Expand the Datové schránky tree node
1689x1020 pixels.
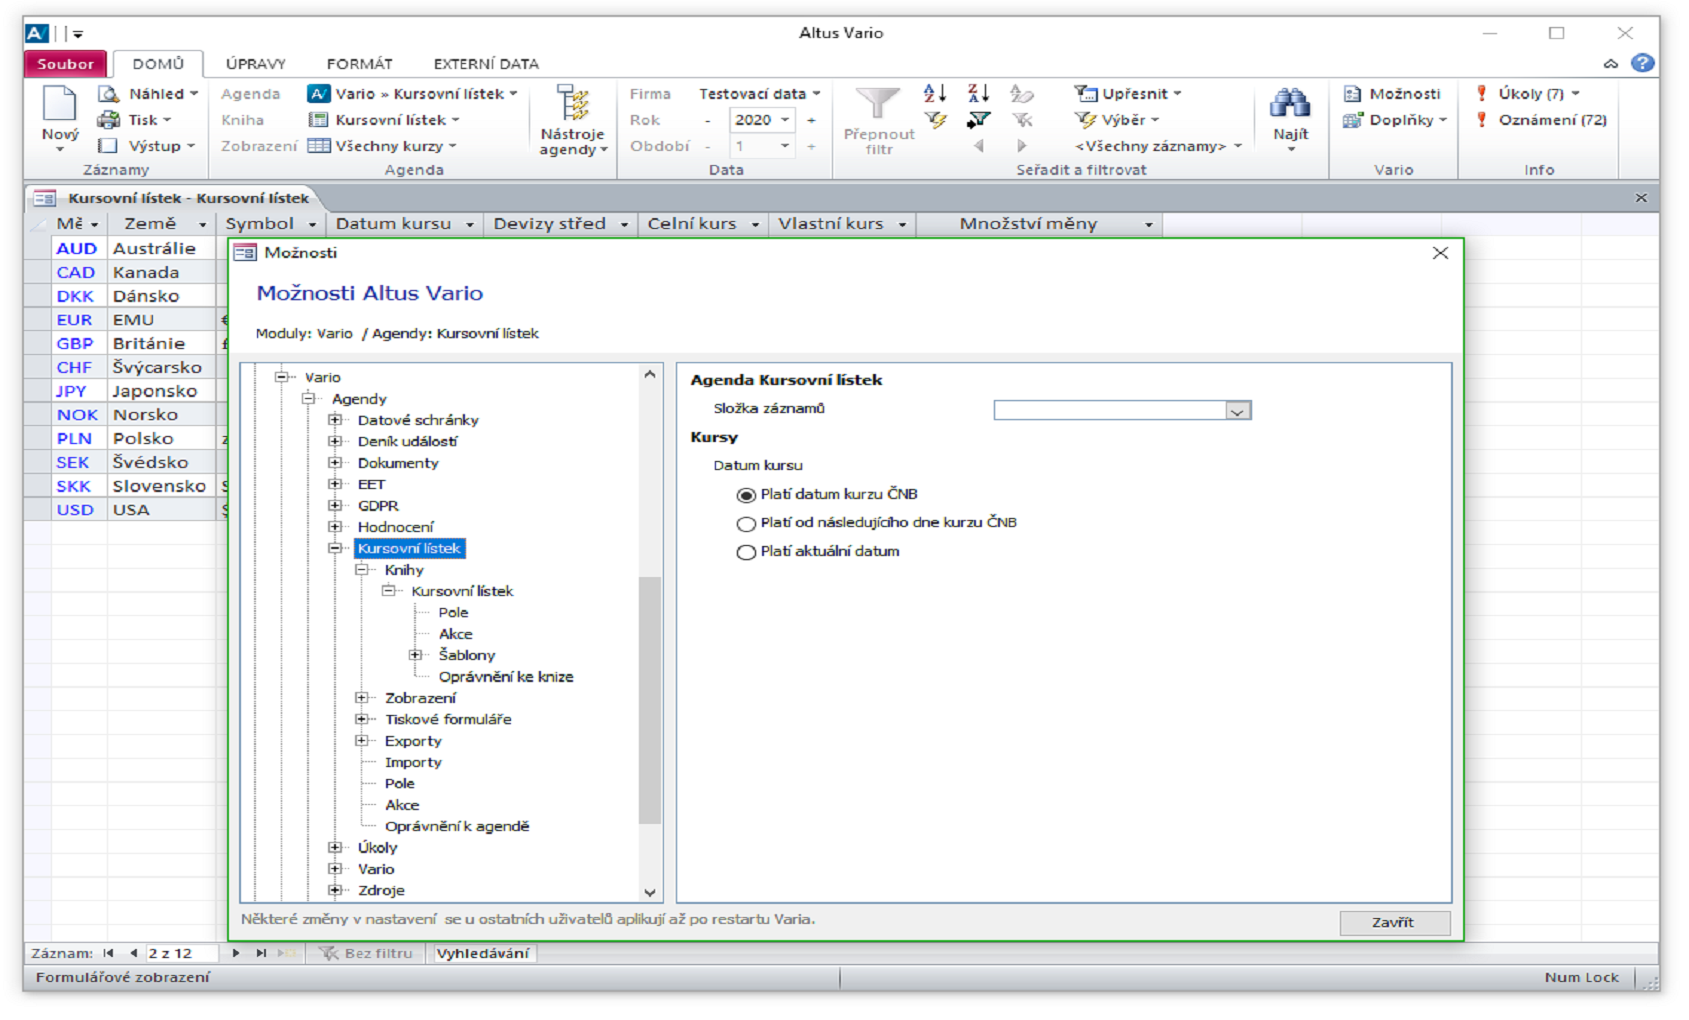click(335, 420)
